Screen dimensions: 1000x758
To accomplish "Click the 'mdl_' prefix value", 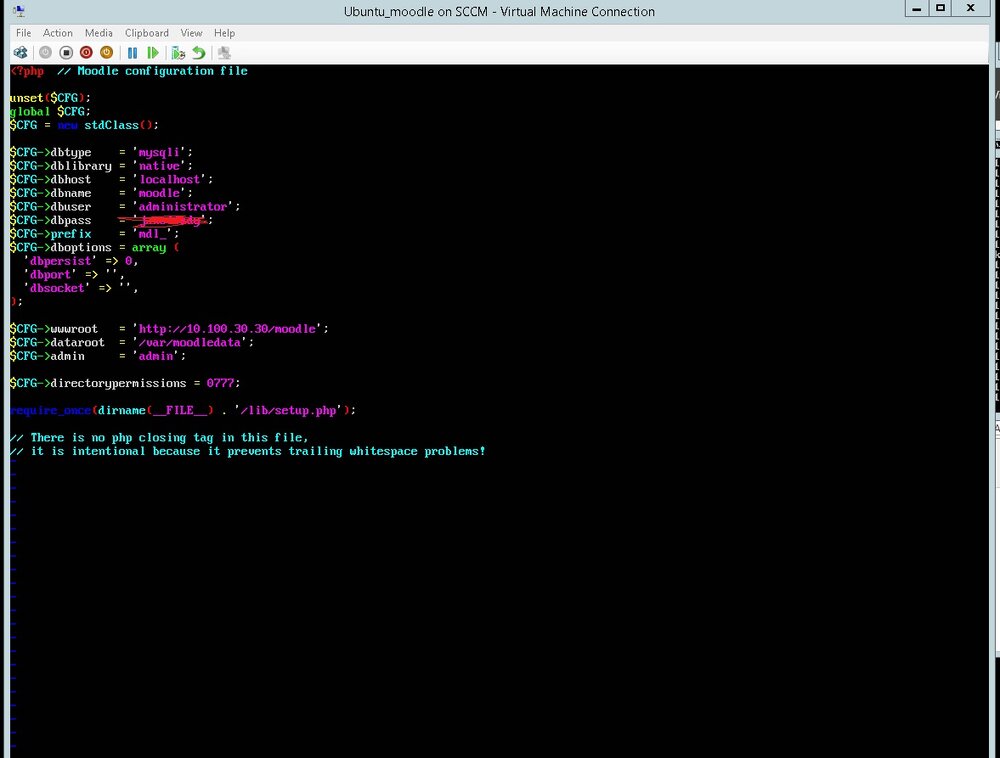I will (152, 234).
